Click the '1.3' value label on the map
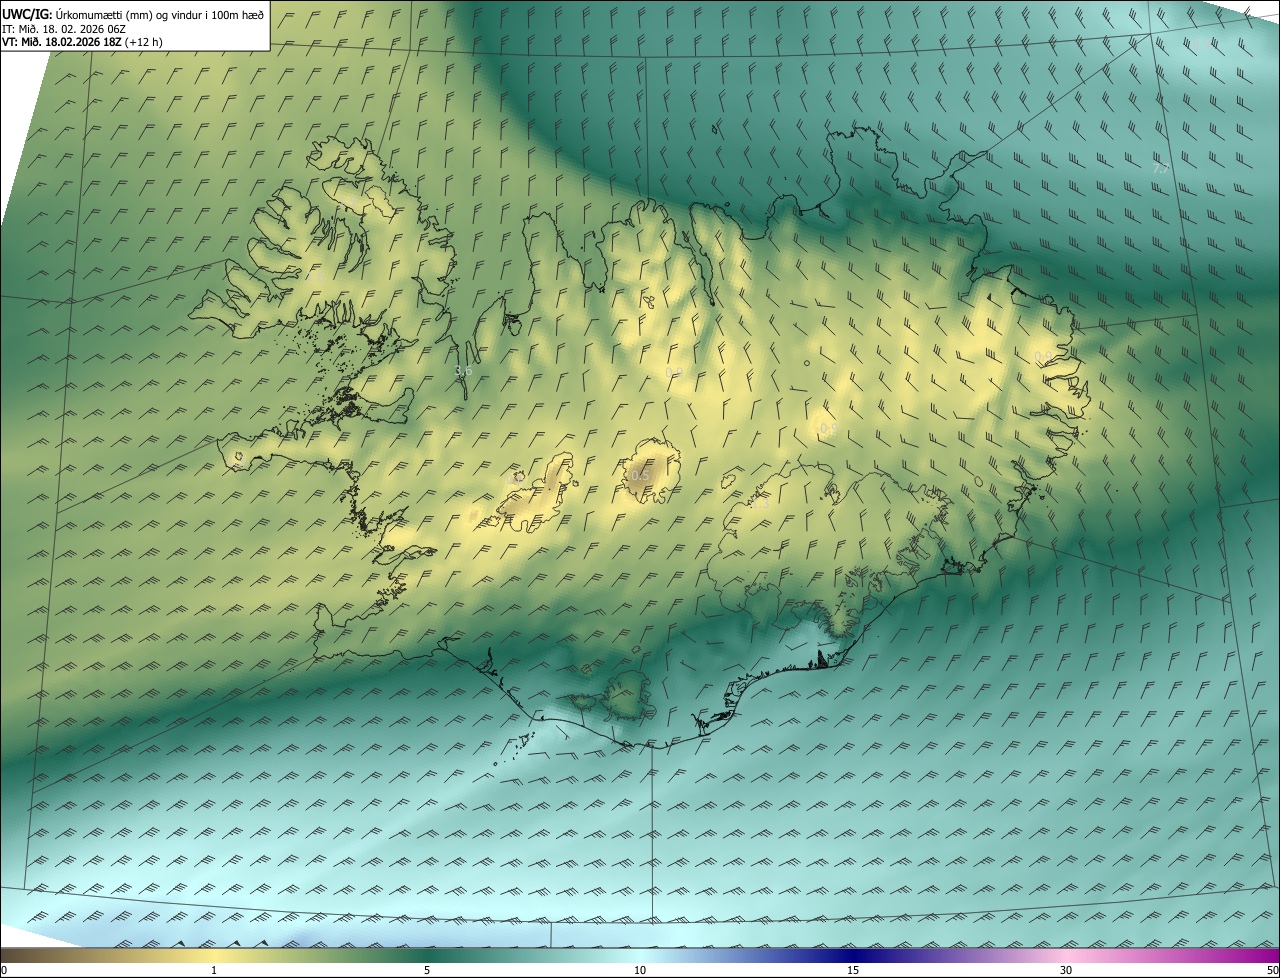The height and width of the screenshot is (978, 1280). pyautogui.click(x=760, y=504)
